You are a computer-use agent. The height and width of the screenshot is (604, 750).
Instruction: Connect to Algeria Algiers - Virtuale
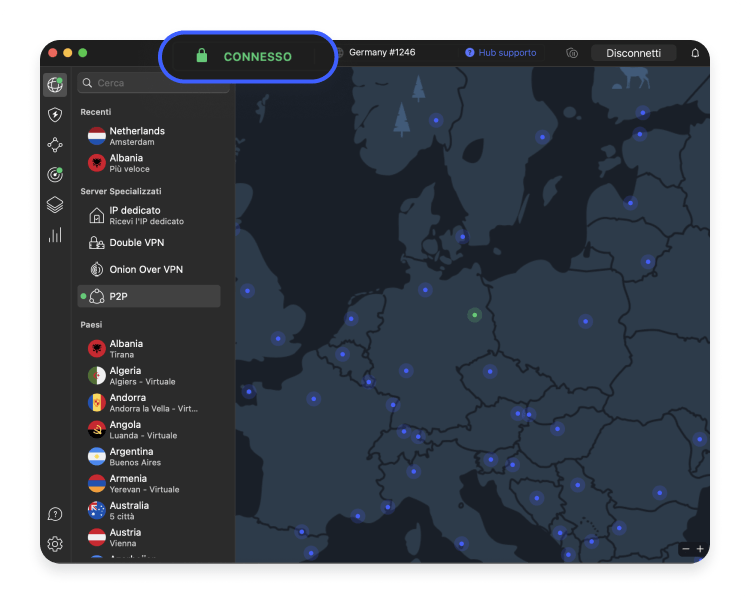[149, 375]
